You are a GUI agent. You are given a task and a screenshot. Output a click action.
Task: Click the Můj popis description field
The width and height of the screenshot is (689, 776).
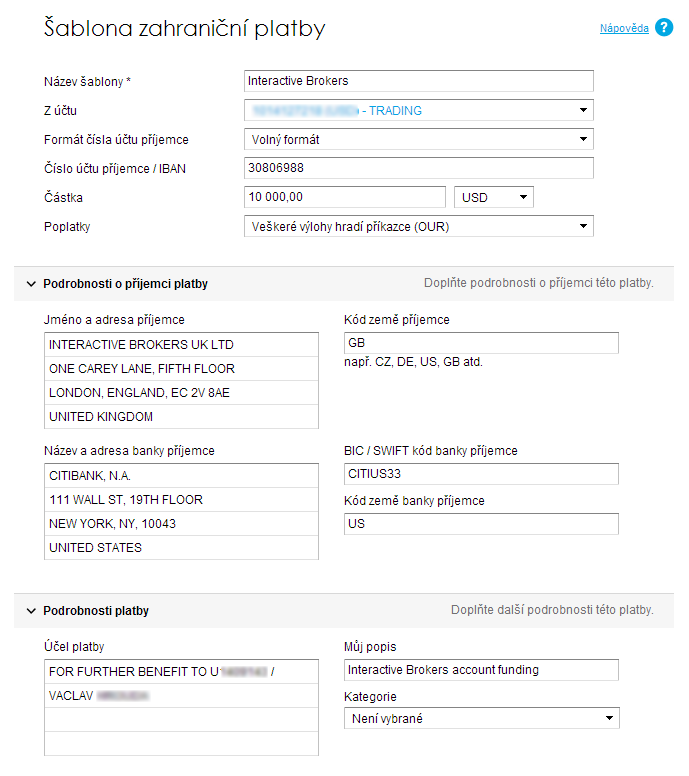click(480, 670)
